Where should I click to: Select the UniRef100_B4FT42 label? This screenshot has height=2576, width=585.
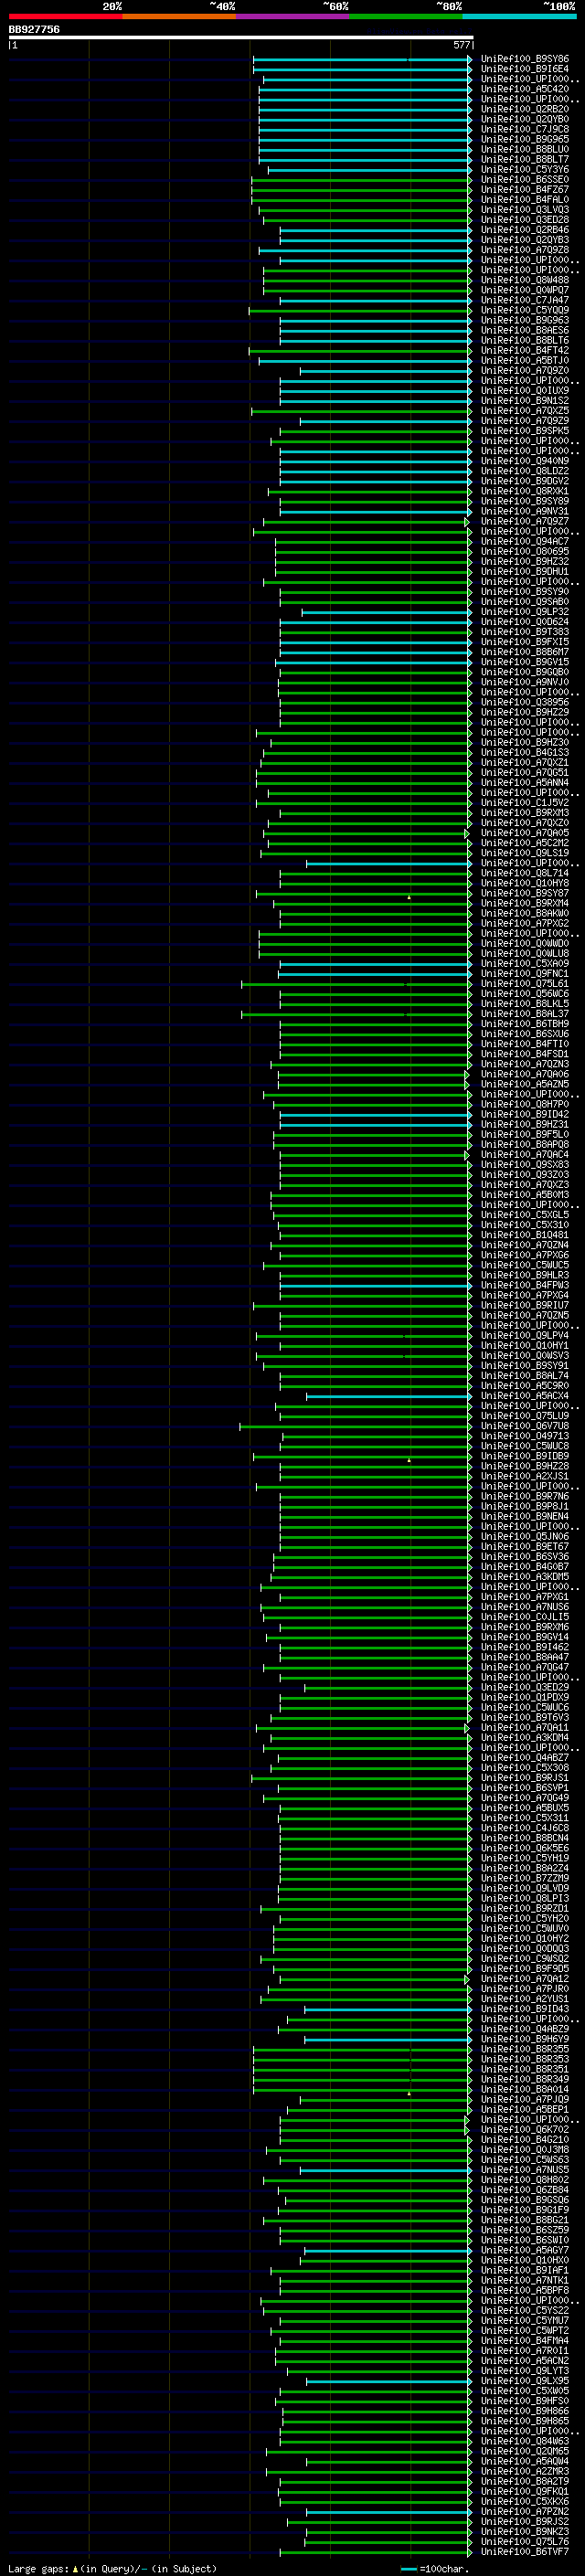[x=525, y=350]
